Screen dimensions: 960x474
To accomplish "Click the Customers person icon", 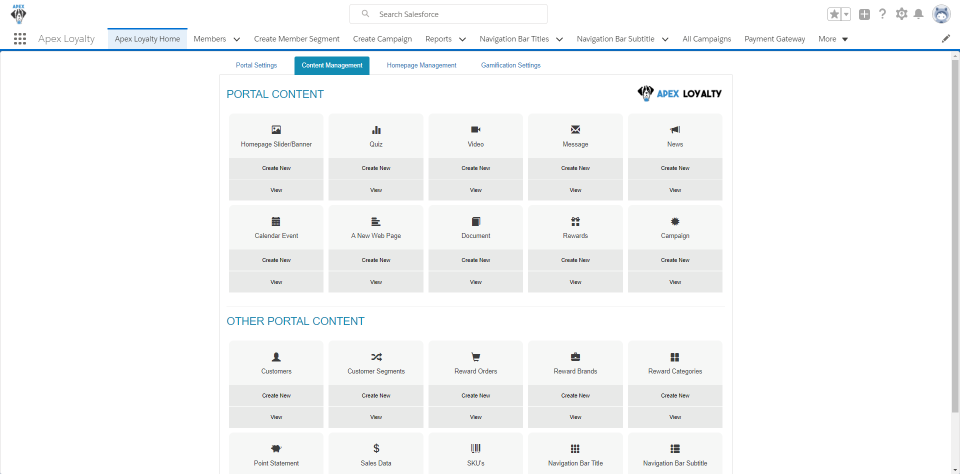I will click(x=276, y=357).
